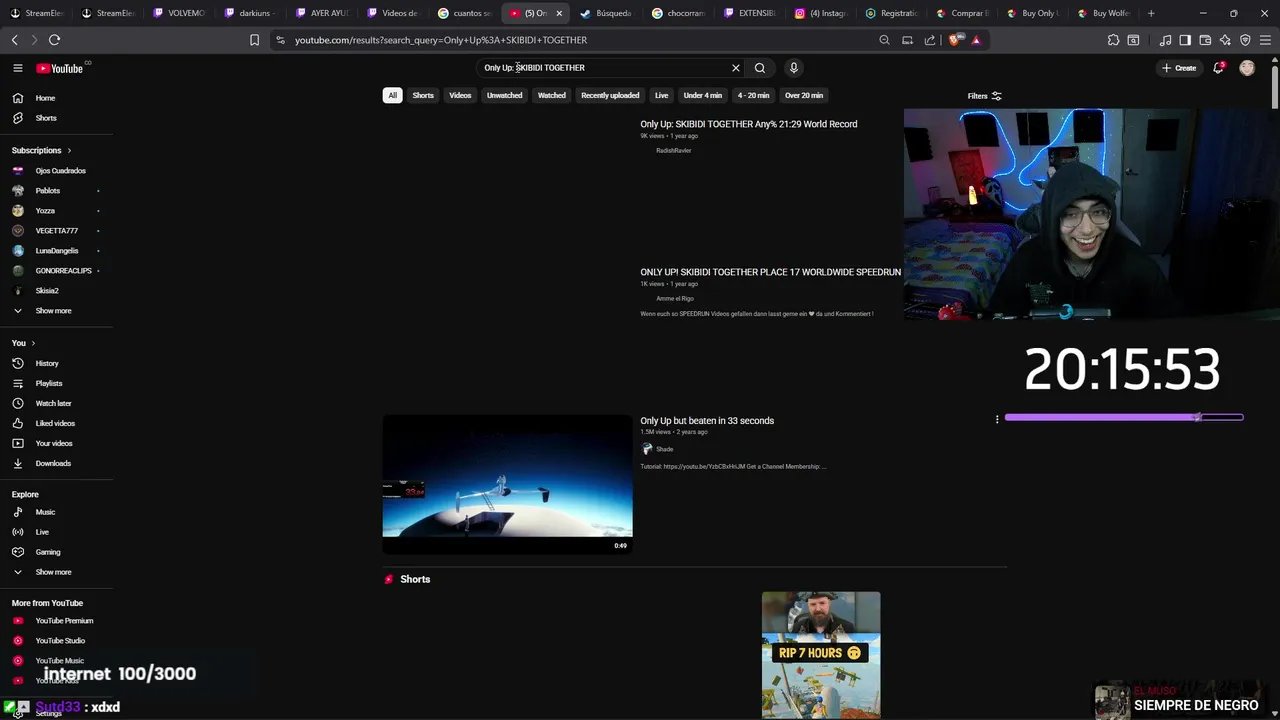
Task: Open the Leo AI sparkle icon
Action: (1225, 40)
